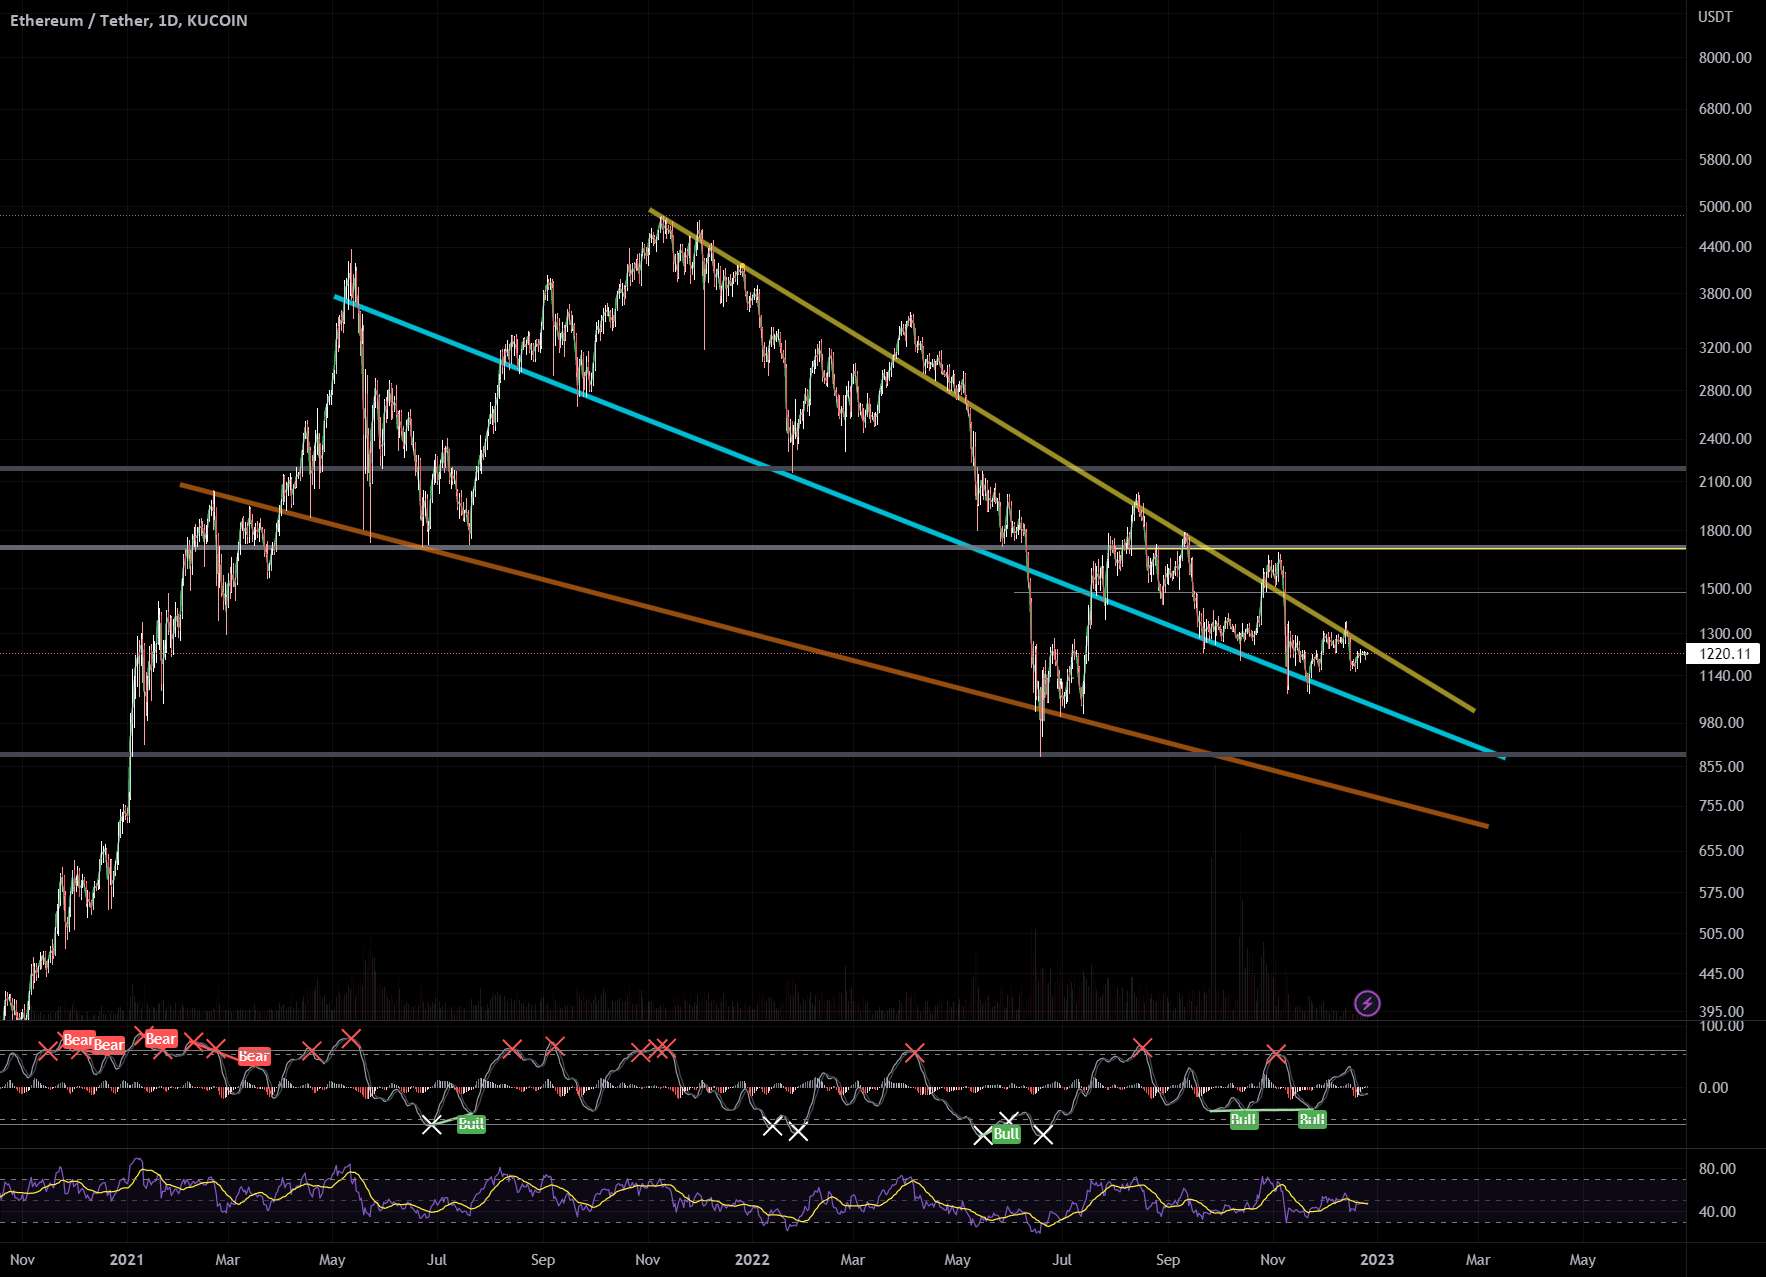Select the cyan descending trendline
Image resolution: width=1766 pixels, height=1277 pixels.
click(x=920, y=527)
